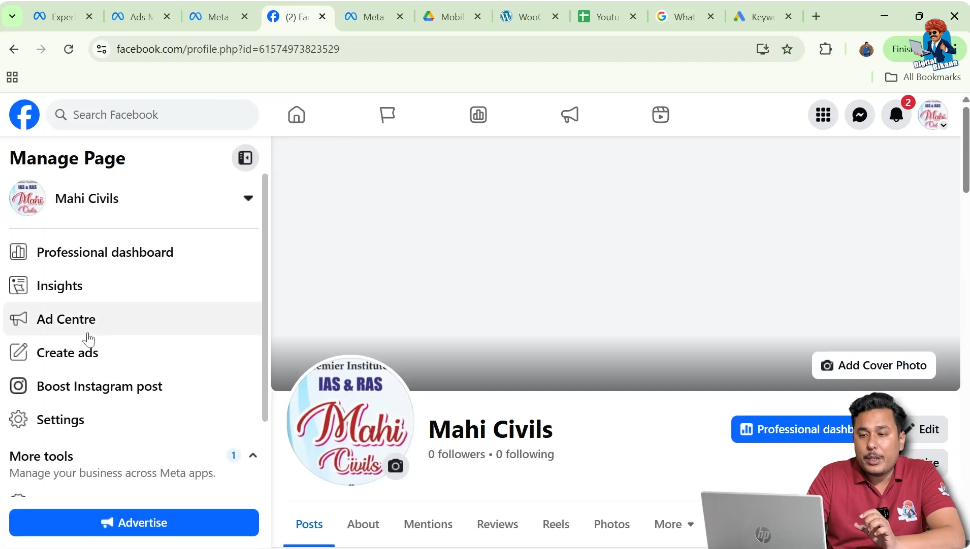Click the camera icon on profile picture
The width and height of the screenshot is (970, 549).
coord(395,466)
